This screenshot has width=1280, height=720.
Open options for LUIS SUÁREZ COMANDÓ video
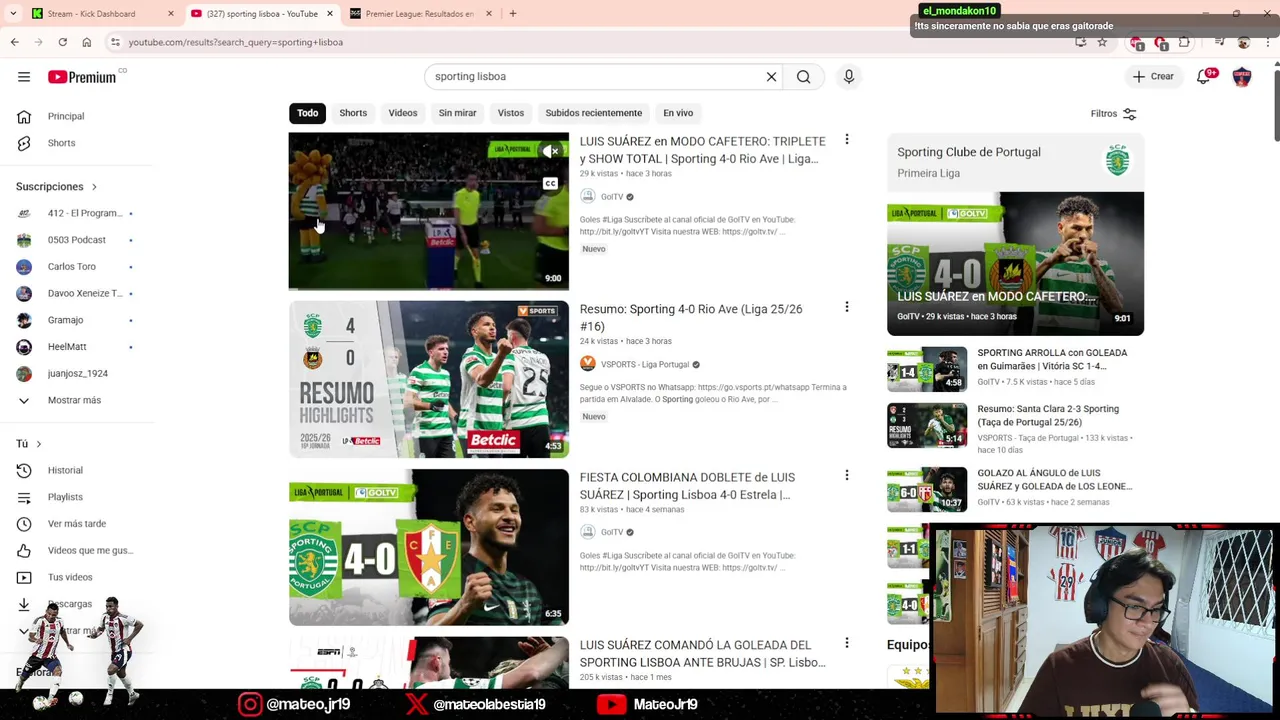(846, 643)
